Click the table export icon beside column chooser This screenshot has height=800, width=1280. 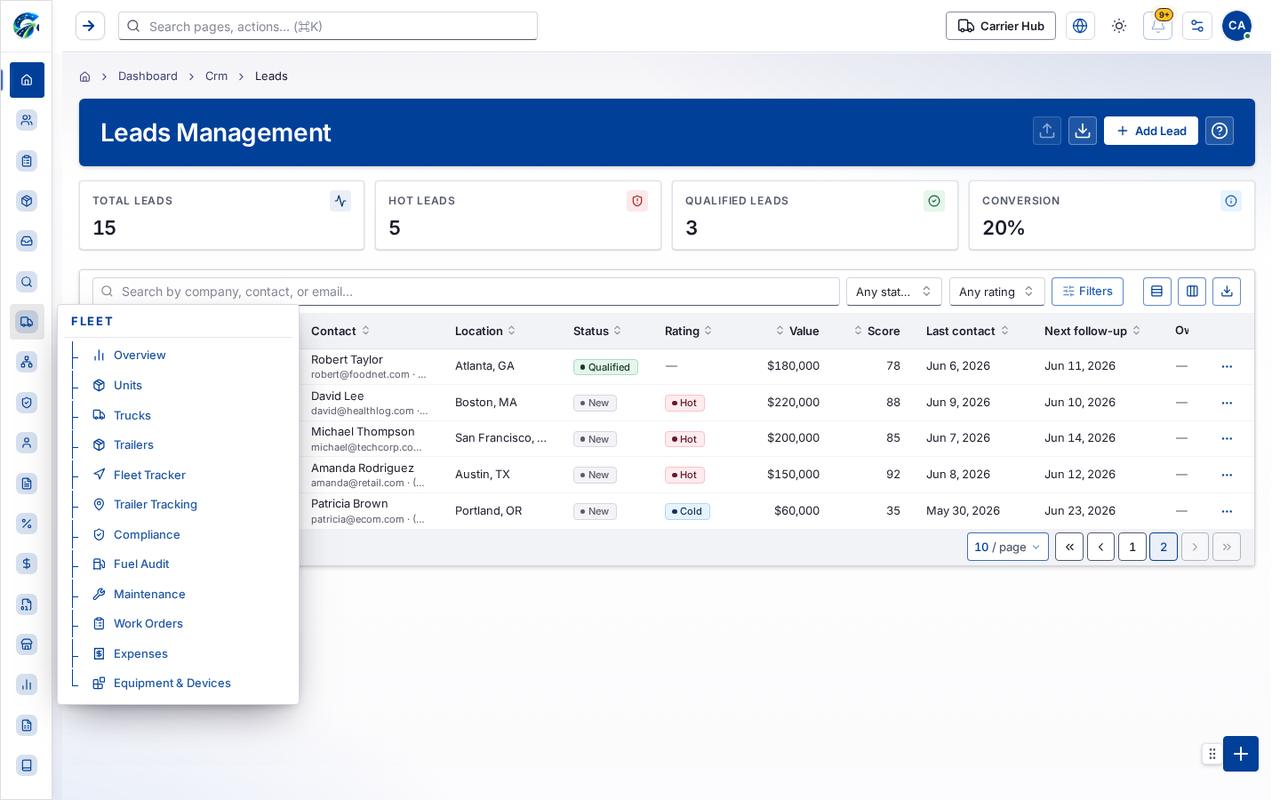click(x=1227, y=291)
